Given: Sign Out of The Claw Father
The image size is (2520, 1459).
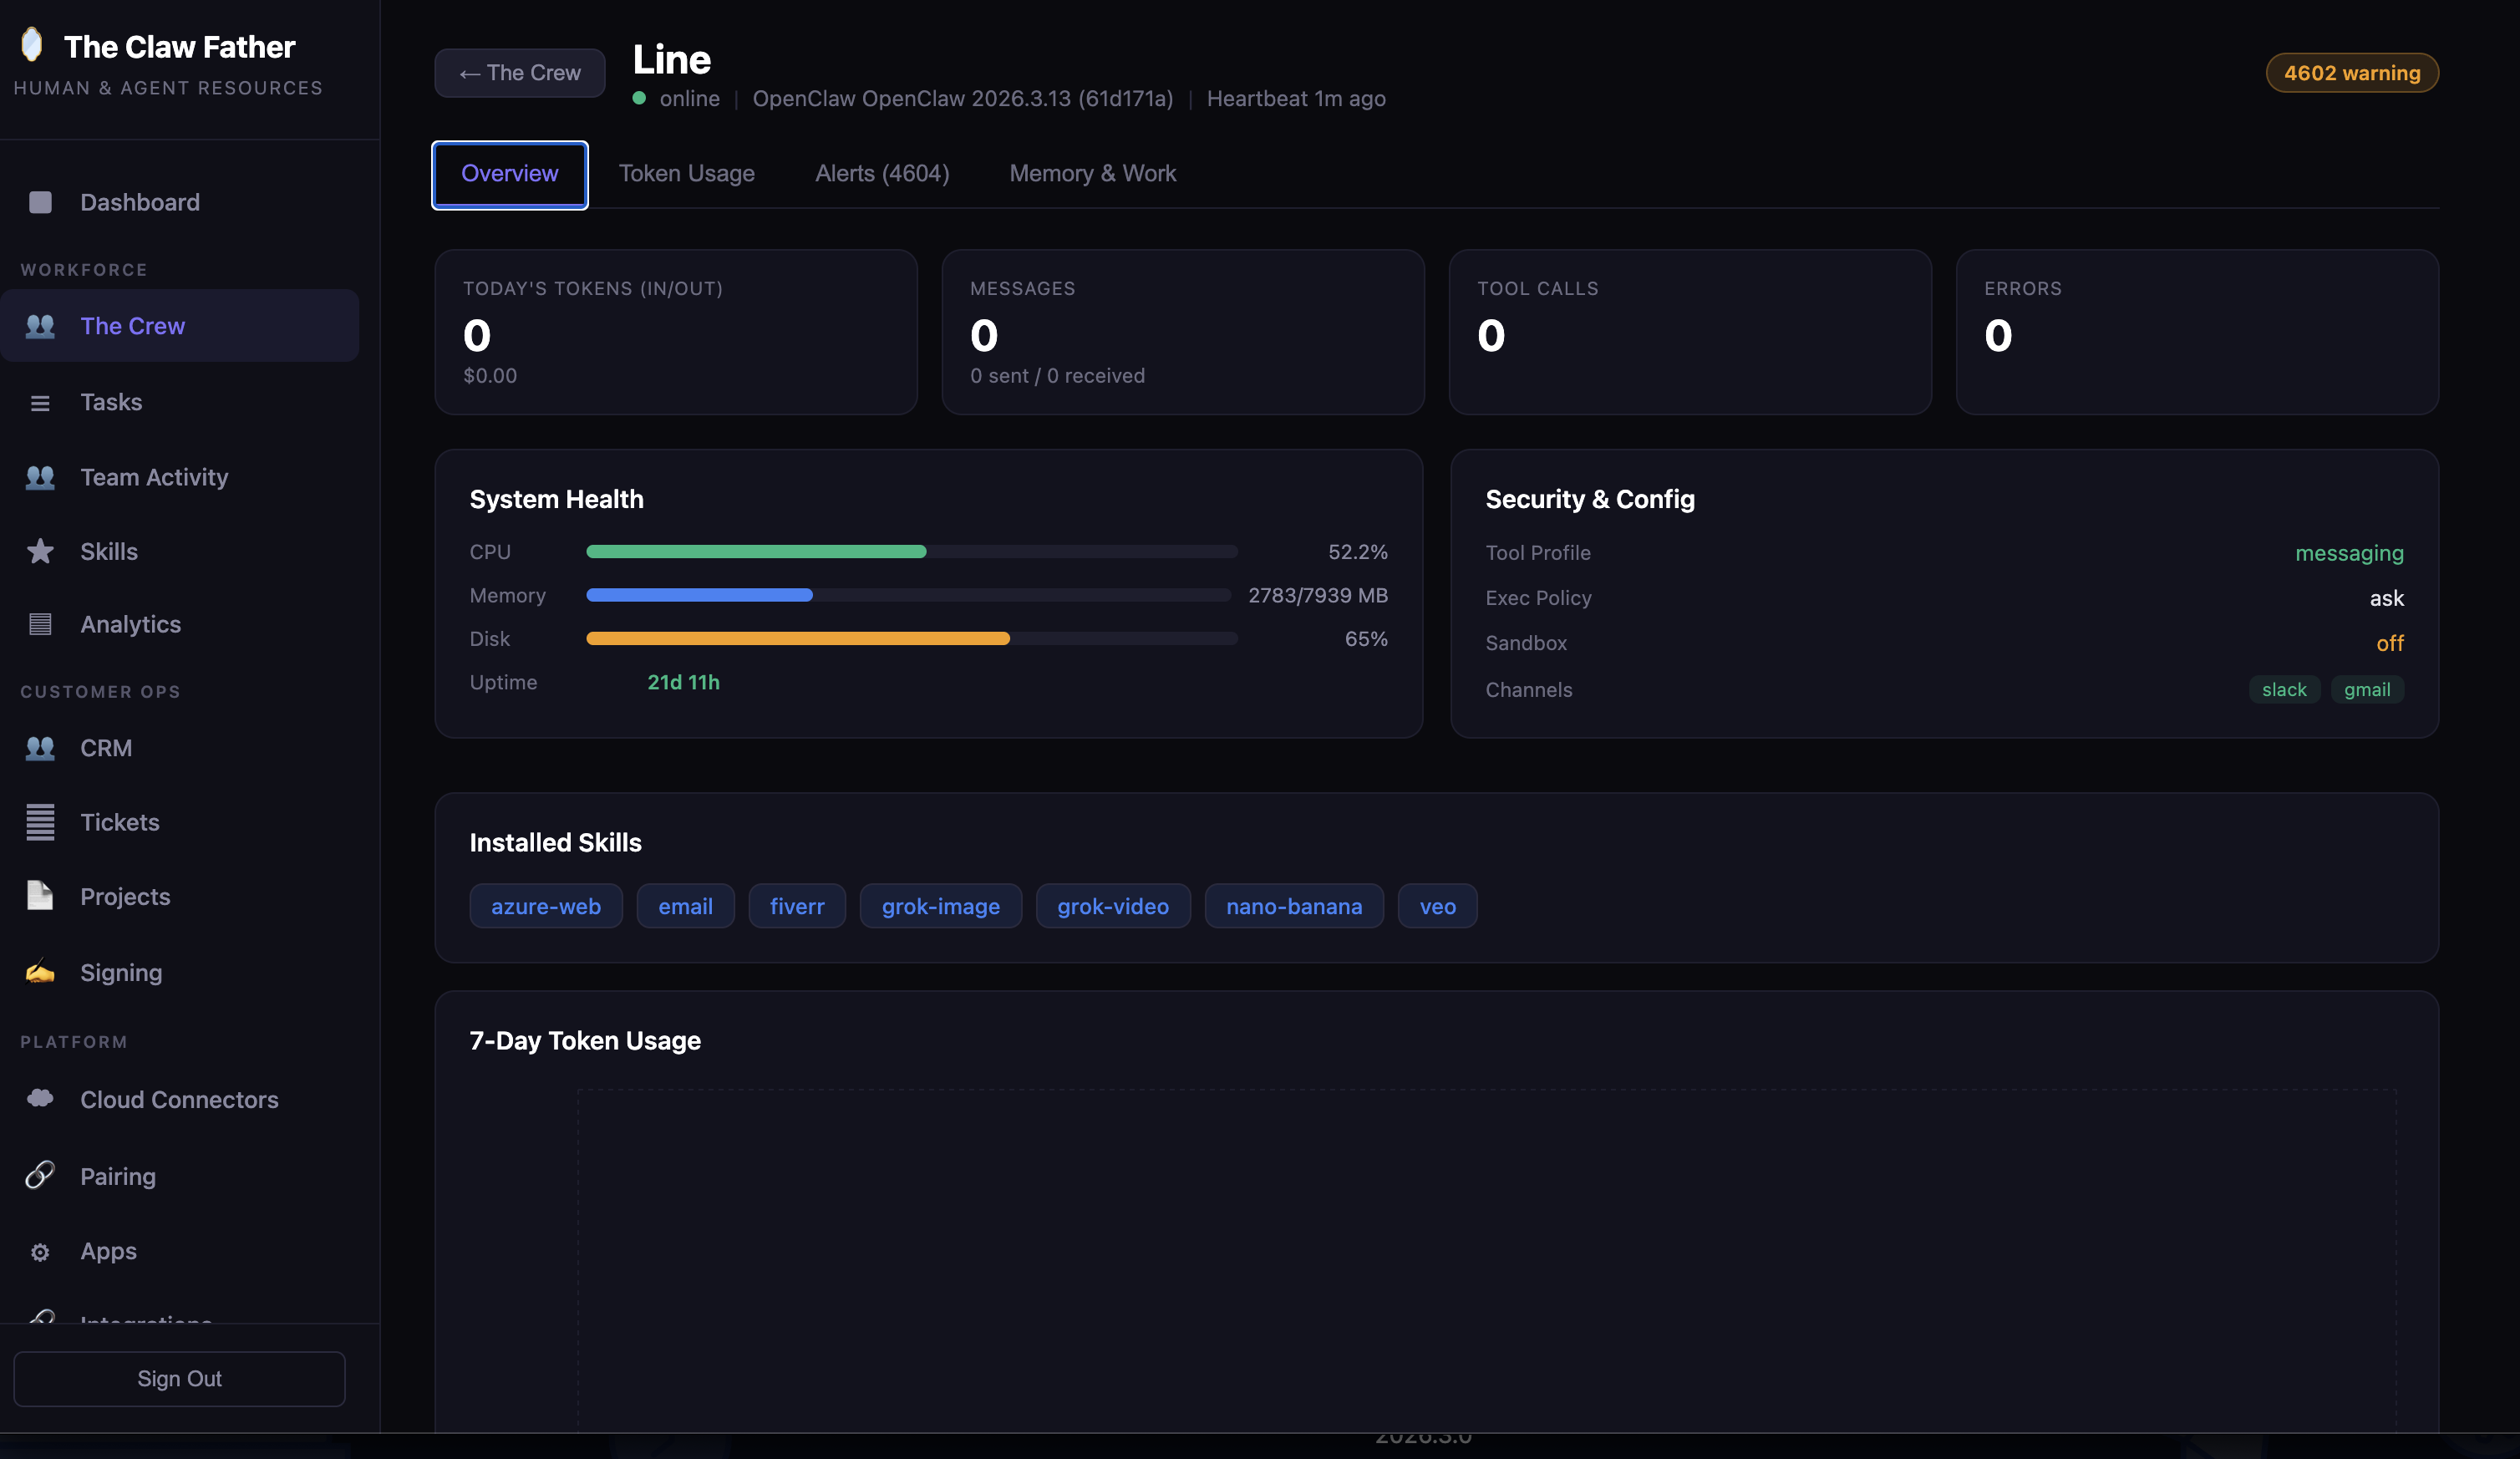Looking at the screenshot, I should coord(179,1378).
